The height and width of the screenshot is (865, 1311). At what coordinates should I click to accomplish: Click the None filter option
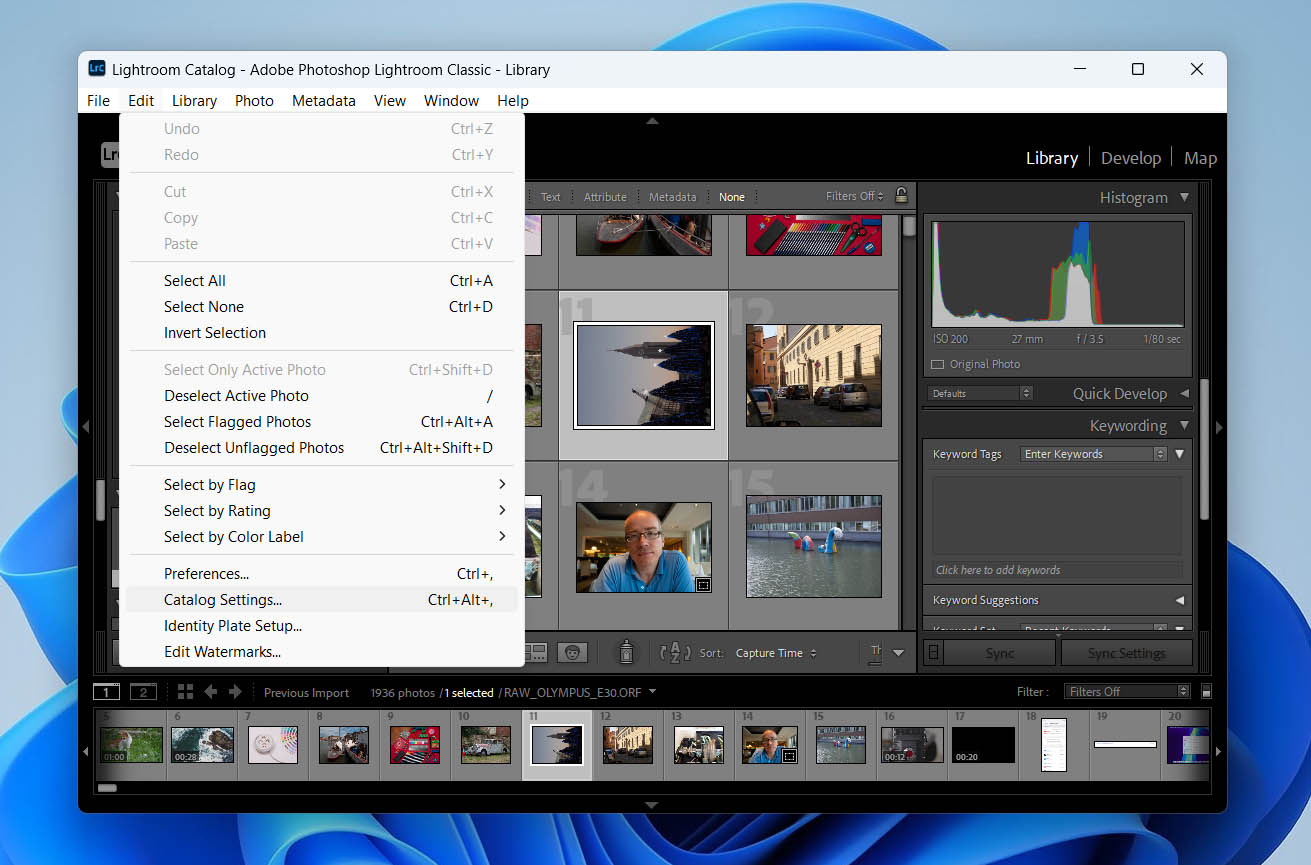(x=732, y=197)
